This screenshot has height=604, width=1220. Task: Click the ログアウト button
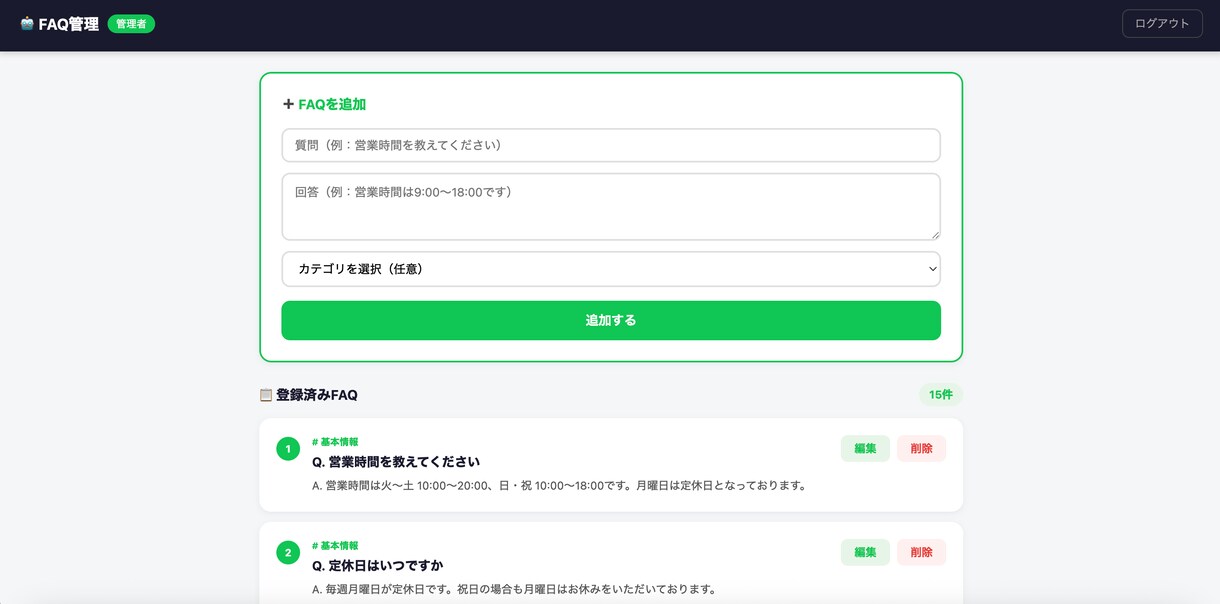1162,24
